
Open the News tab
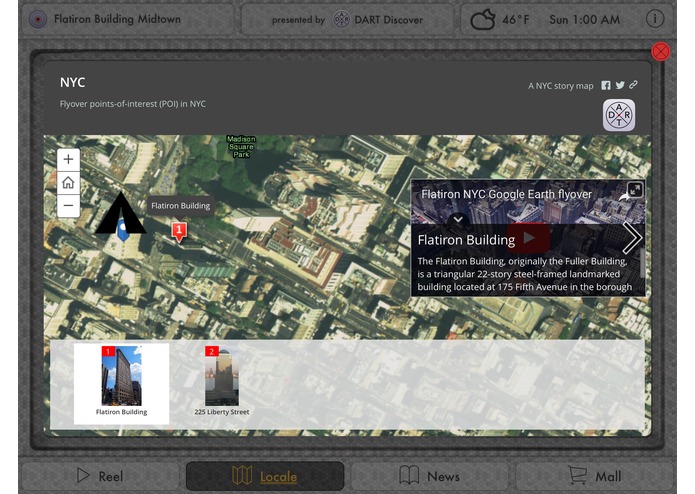point(429,476)
